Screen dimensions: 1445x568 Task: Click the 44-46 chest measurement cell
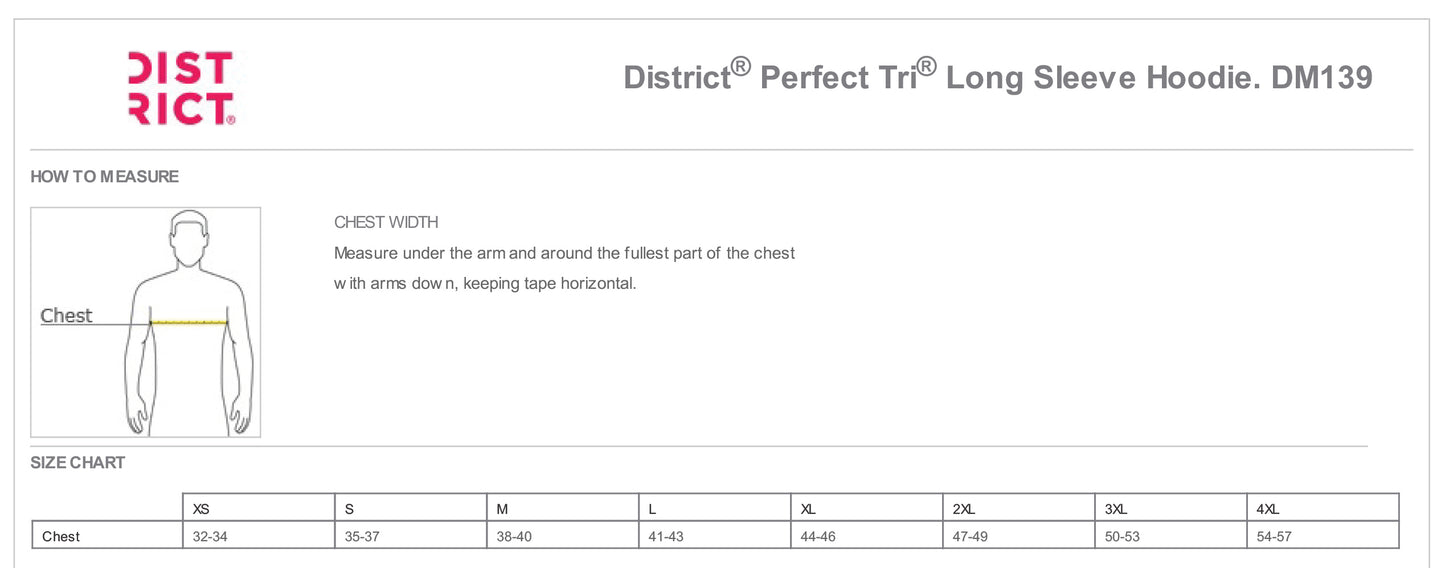[x=818, y=537]
